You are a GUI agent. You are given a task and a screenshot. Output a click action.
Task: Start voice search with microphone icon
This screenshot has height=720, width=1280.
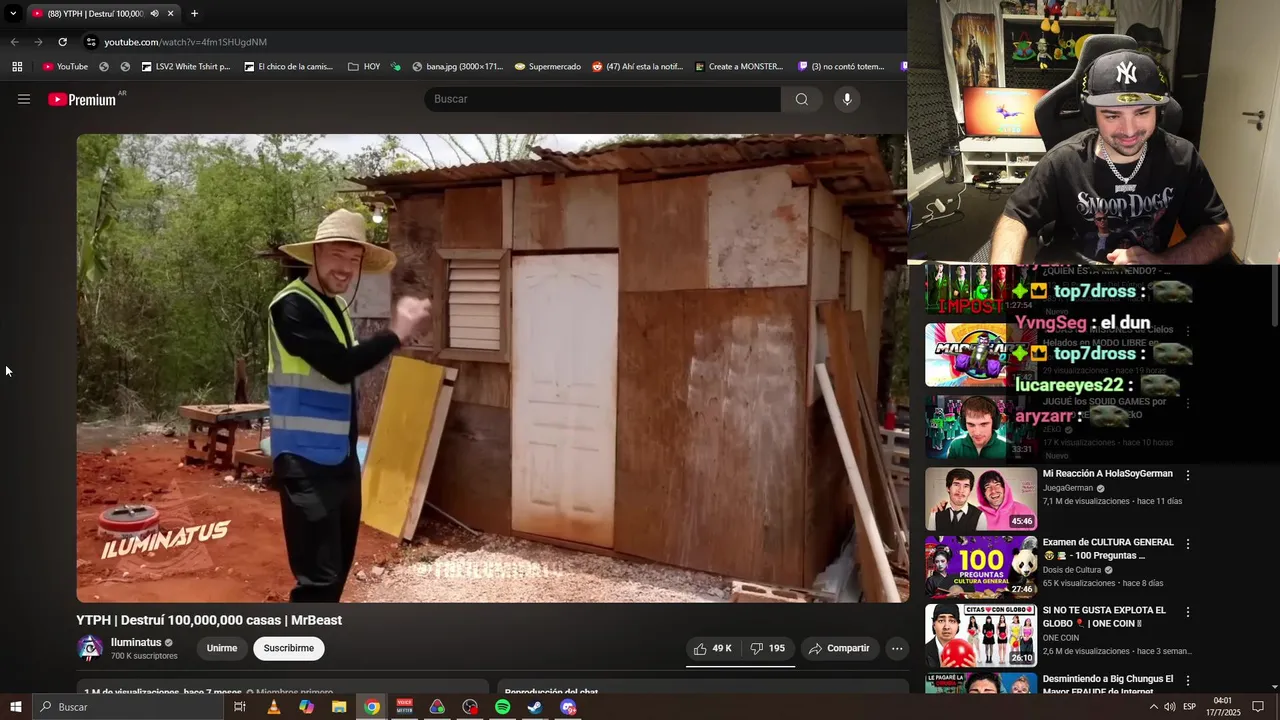coord(847,99)
